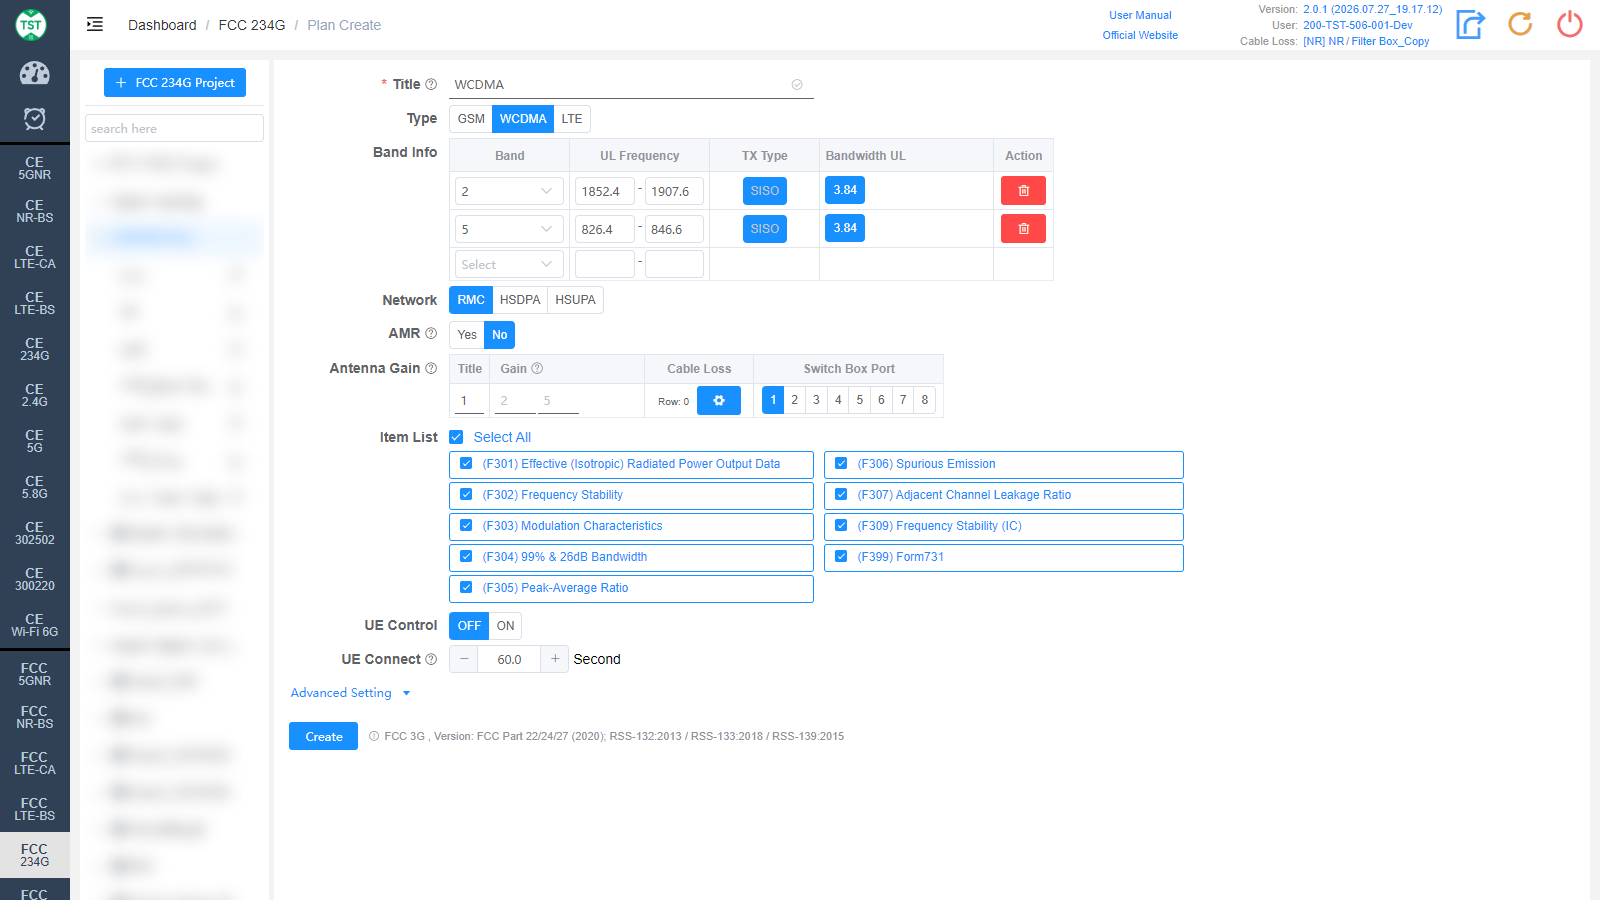This screenshot has width=1600, height=900.
Task: Turn UE Control ON
Action: coord(505,626)
